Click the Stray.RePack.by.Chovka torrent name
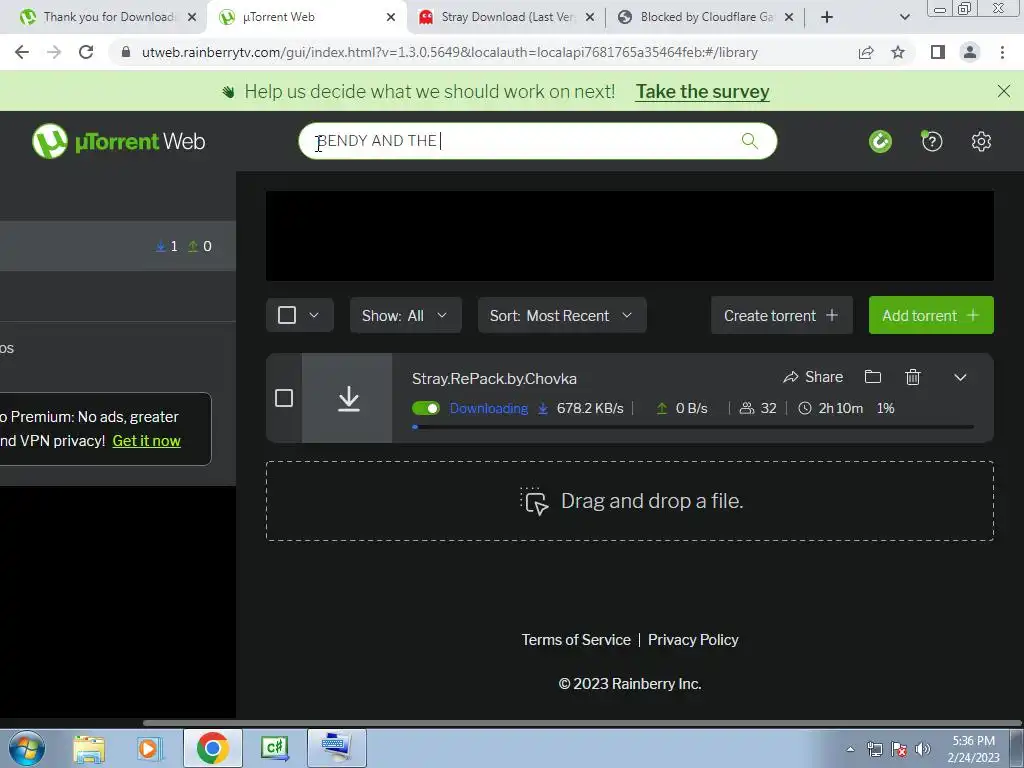 pos(494,379)
